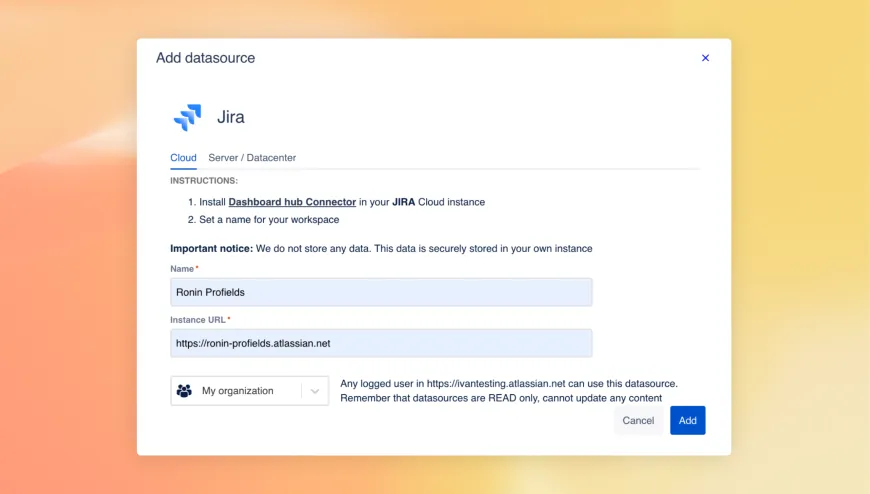This screenshot has height=494, width=870.
Task: Open the Dashboard hub Connector link
Action: click(292, 202)
